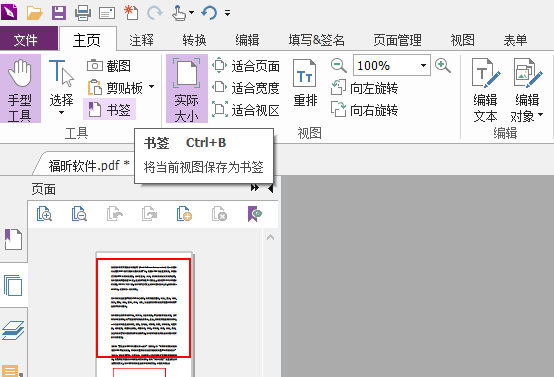554x377 pixels.
Task: Collapse the 页面 panel with the left arrow
Action: pos(270,189)
